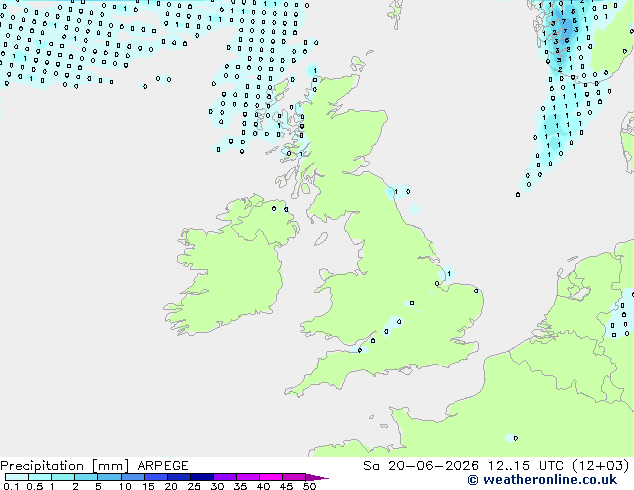
Task: Click the '0.1' legend scale label
Action: coord(11,486)
